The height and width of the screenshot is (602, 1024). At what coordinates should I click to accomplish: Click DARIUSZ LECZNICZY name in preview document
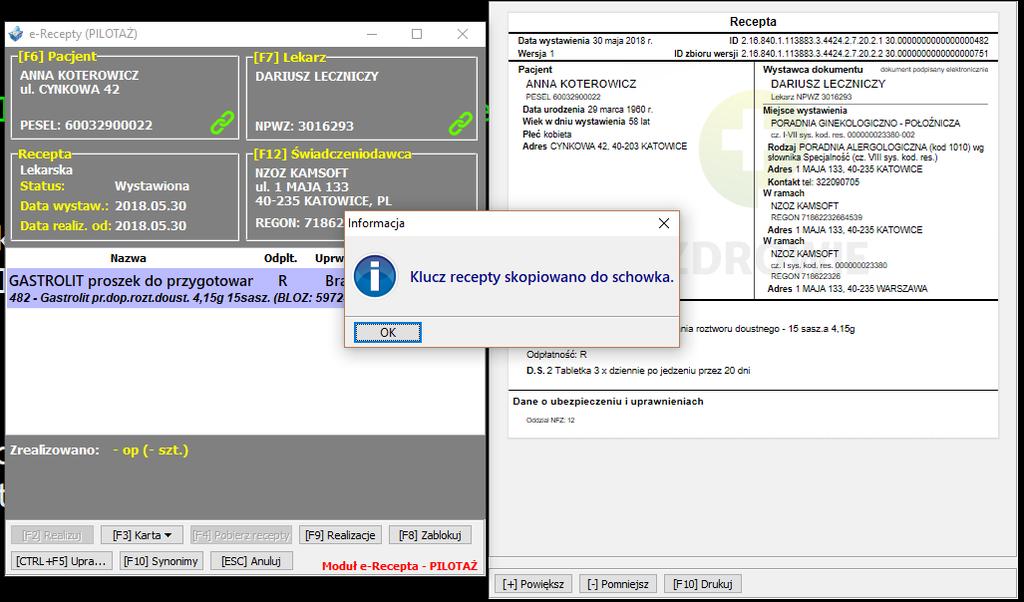(x=828, y=84)
